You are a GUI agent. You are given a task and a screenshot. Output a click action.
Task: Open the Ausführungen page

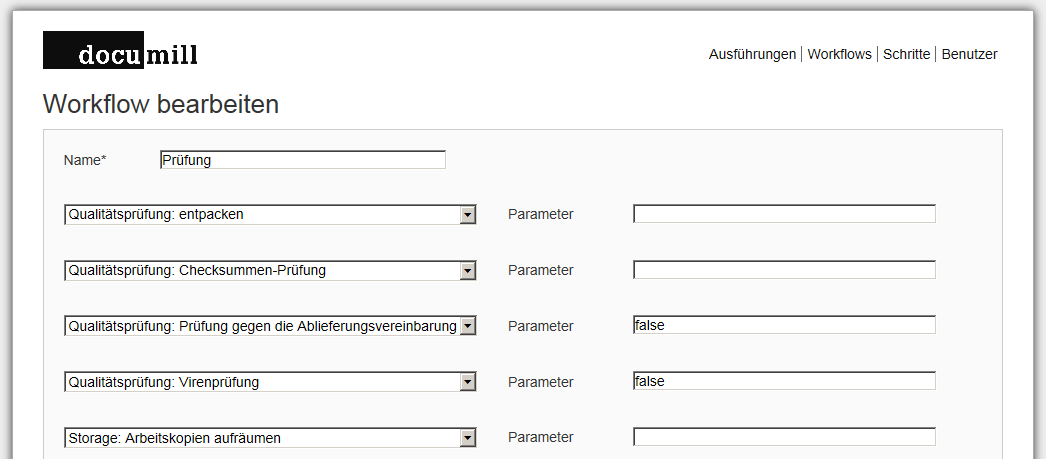pyautogui.click(x=752, y=54)
